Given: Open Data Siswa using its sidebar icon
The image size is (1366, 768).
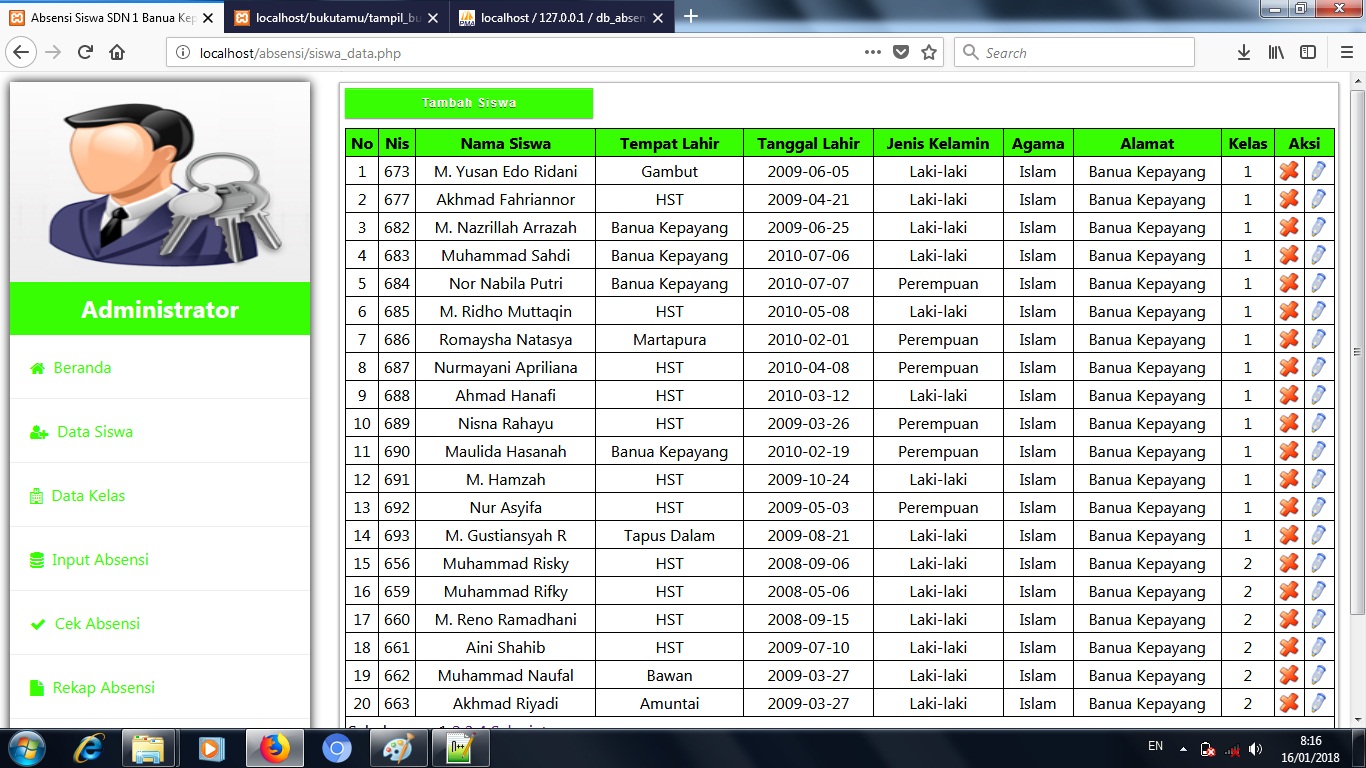Looking at the screenshot, I should point(38,432).
